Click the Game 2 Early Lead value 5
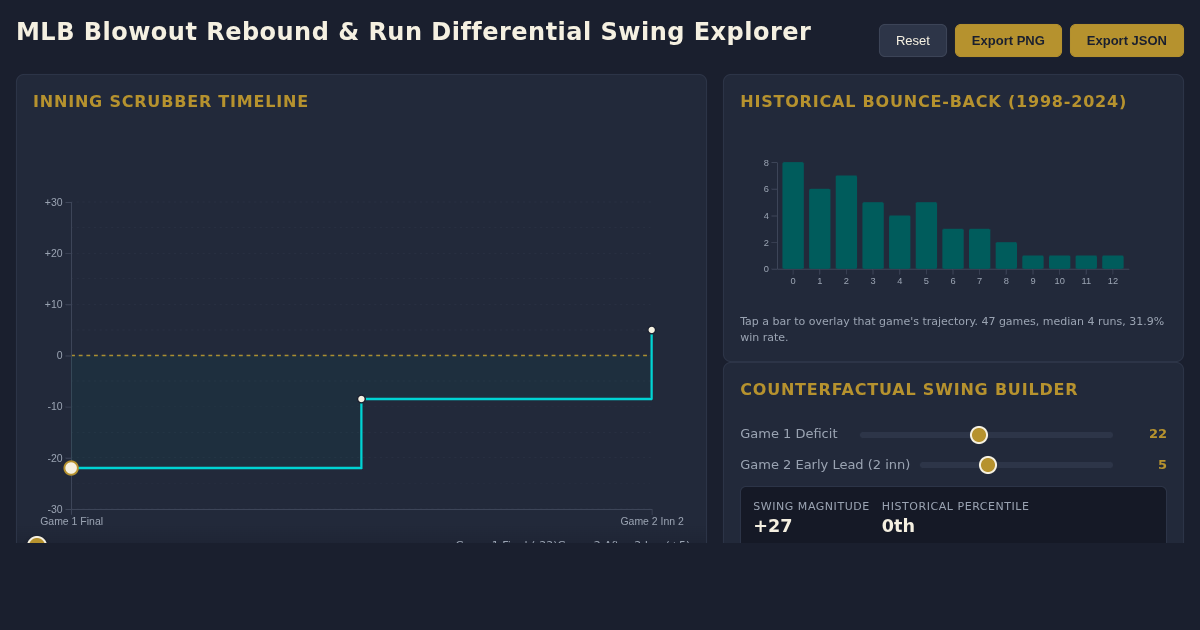1200x630 pixels. point(1162,465)
